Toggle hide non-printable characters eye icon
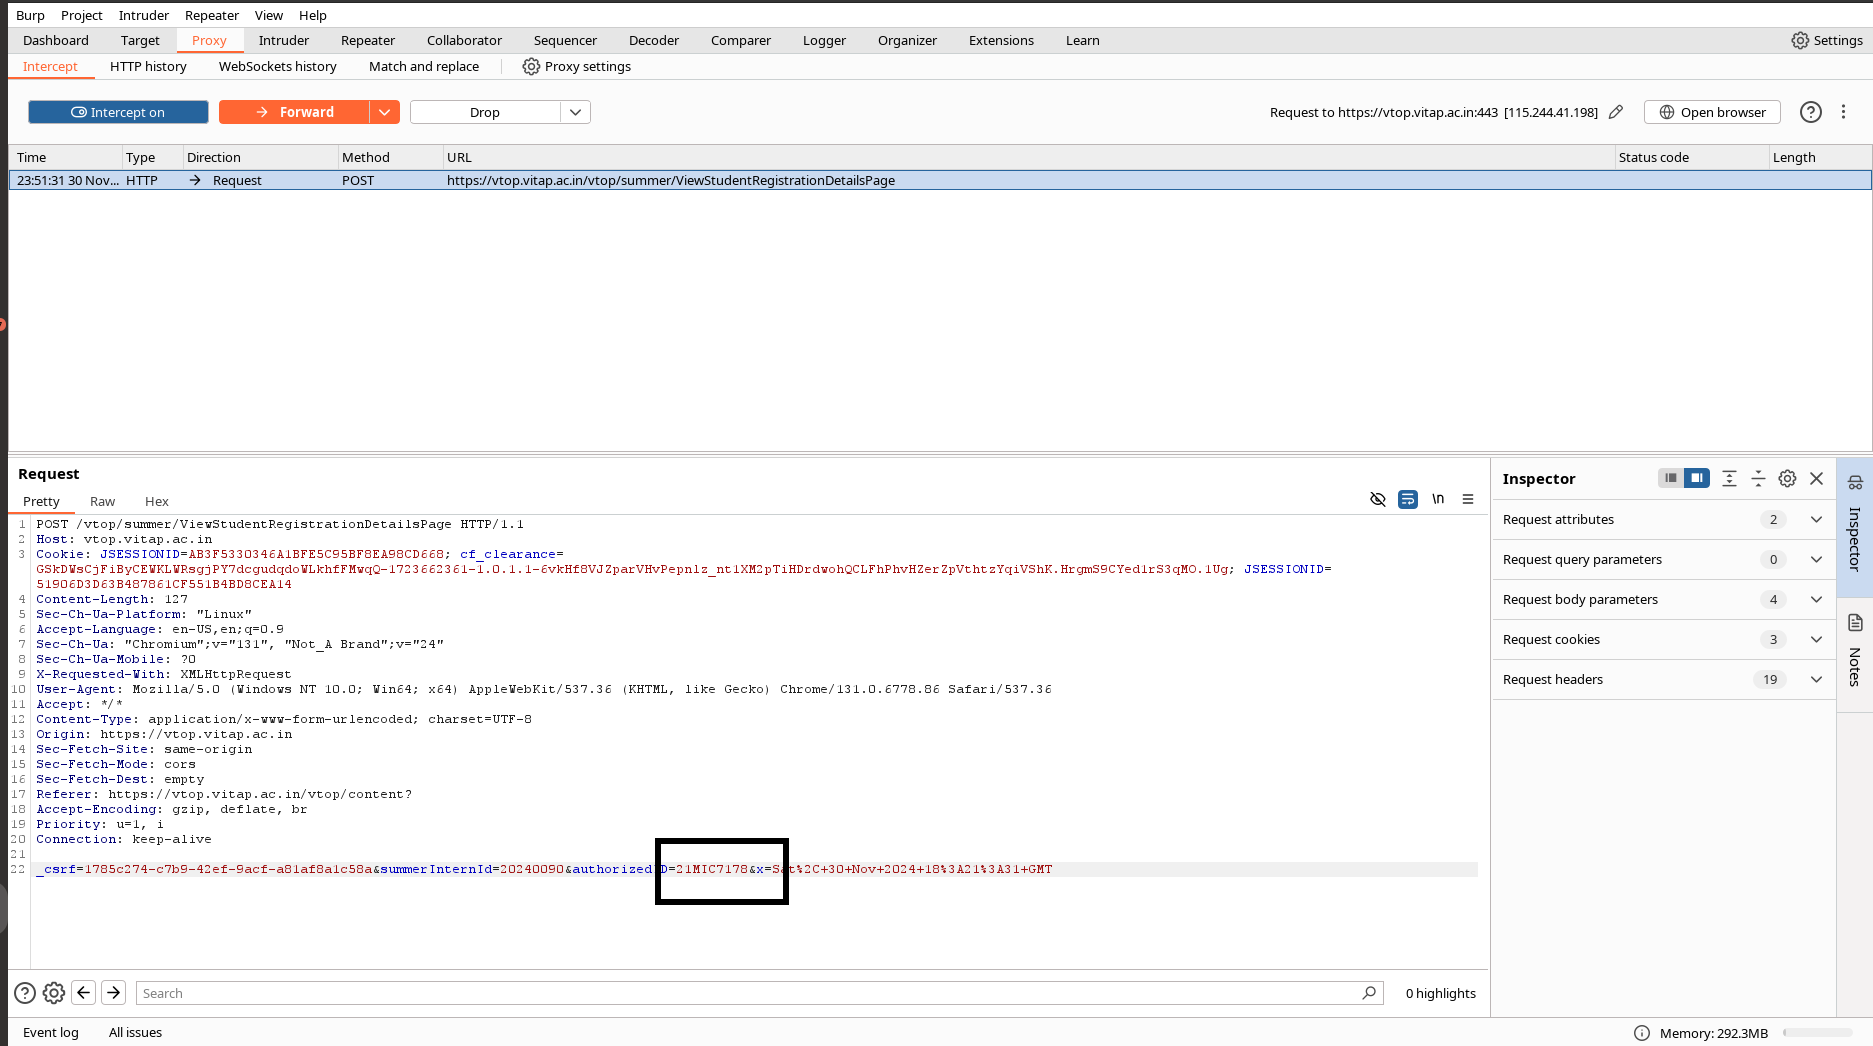1873x1046 pixels. point(1378,499)
